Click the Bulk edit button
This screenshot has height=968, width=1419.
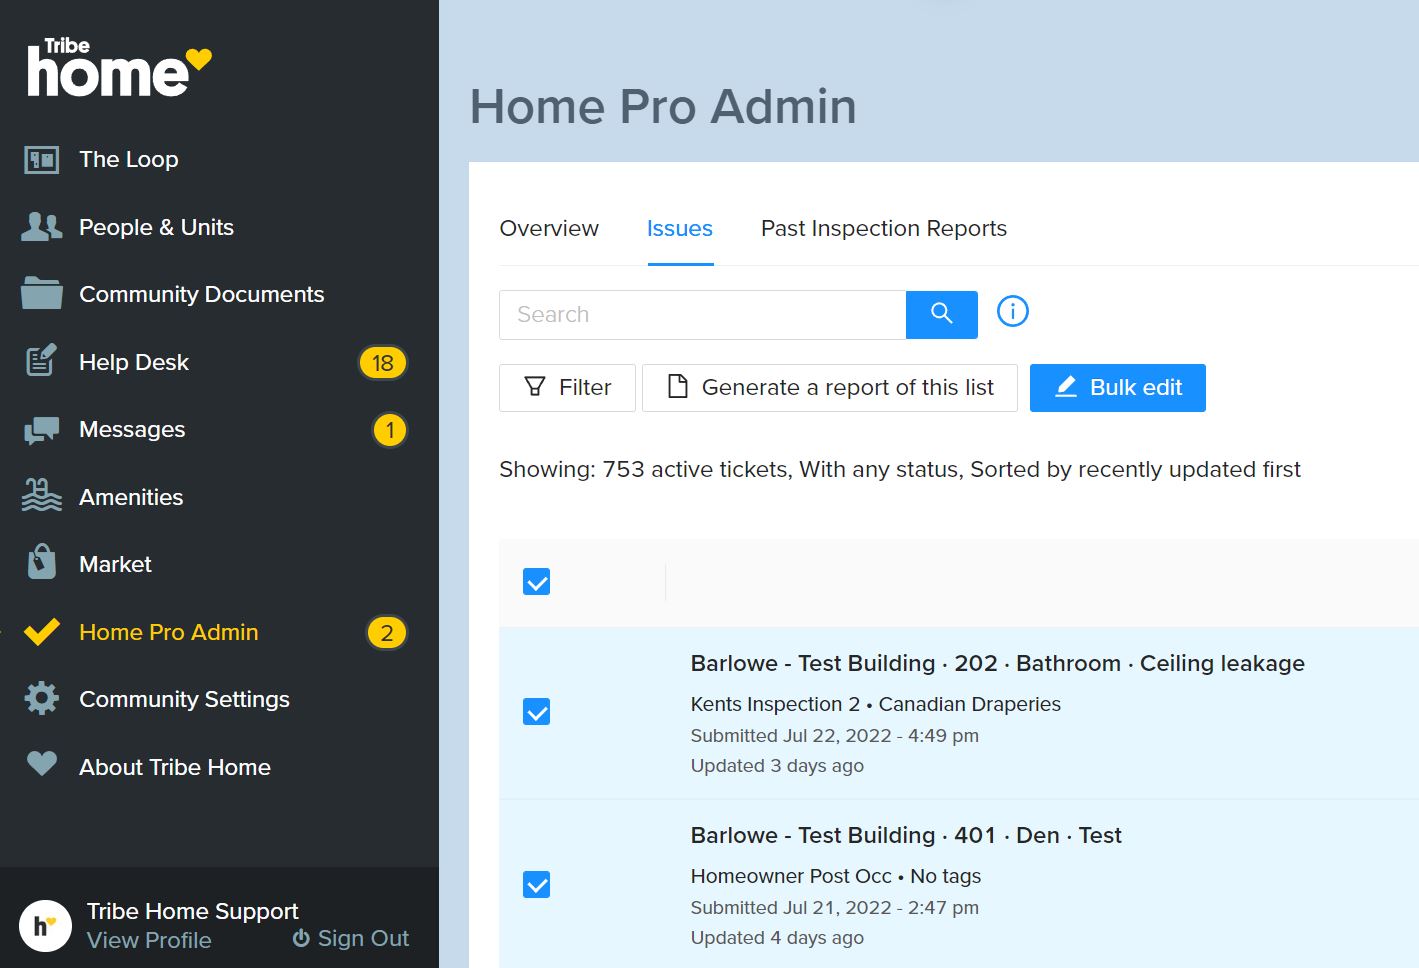click(x=1118, y=387)
